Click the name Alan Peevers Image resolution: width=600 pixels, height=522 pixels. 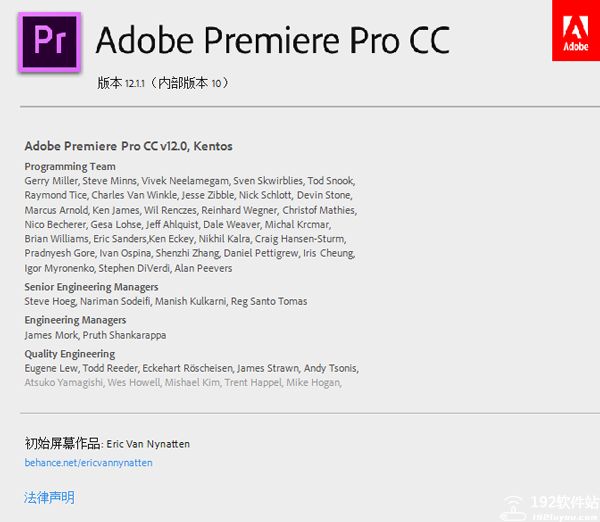[x=203, y=268]
